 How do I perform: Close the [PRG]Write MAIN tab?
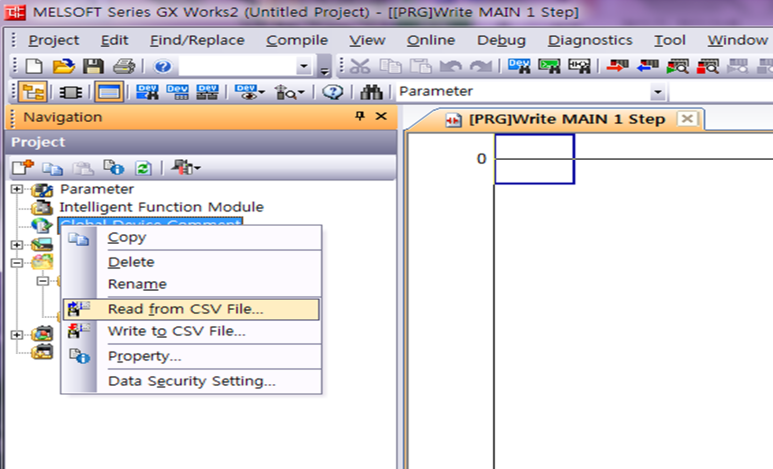(x=687, y=119)
